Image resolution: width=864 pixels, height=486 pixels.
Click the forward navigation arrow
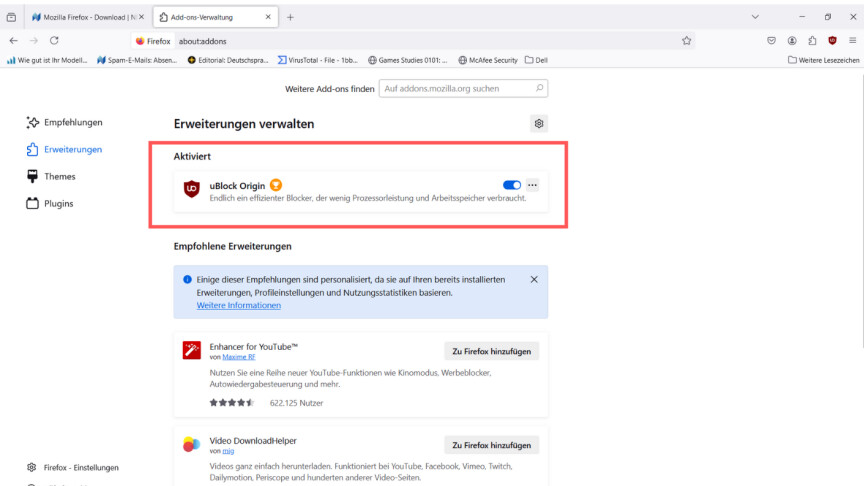click(x=34, y=41)
